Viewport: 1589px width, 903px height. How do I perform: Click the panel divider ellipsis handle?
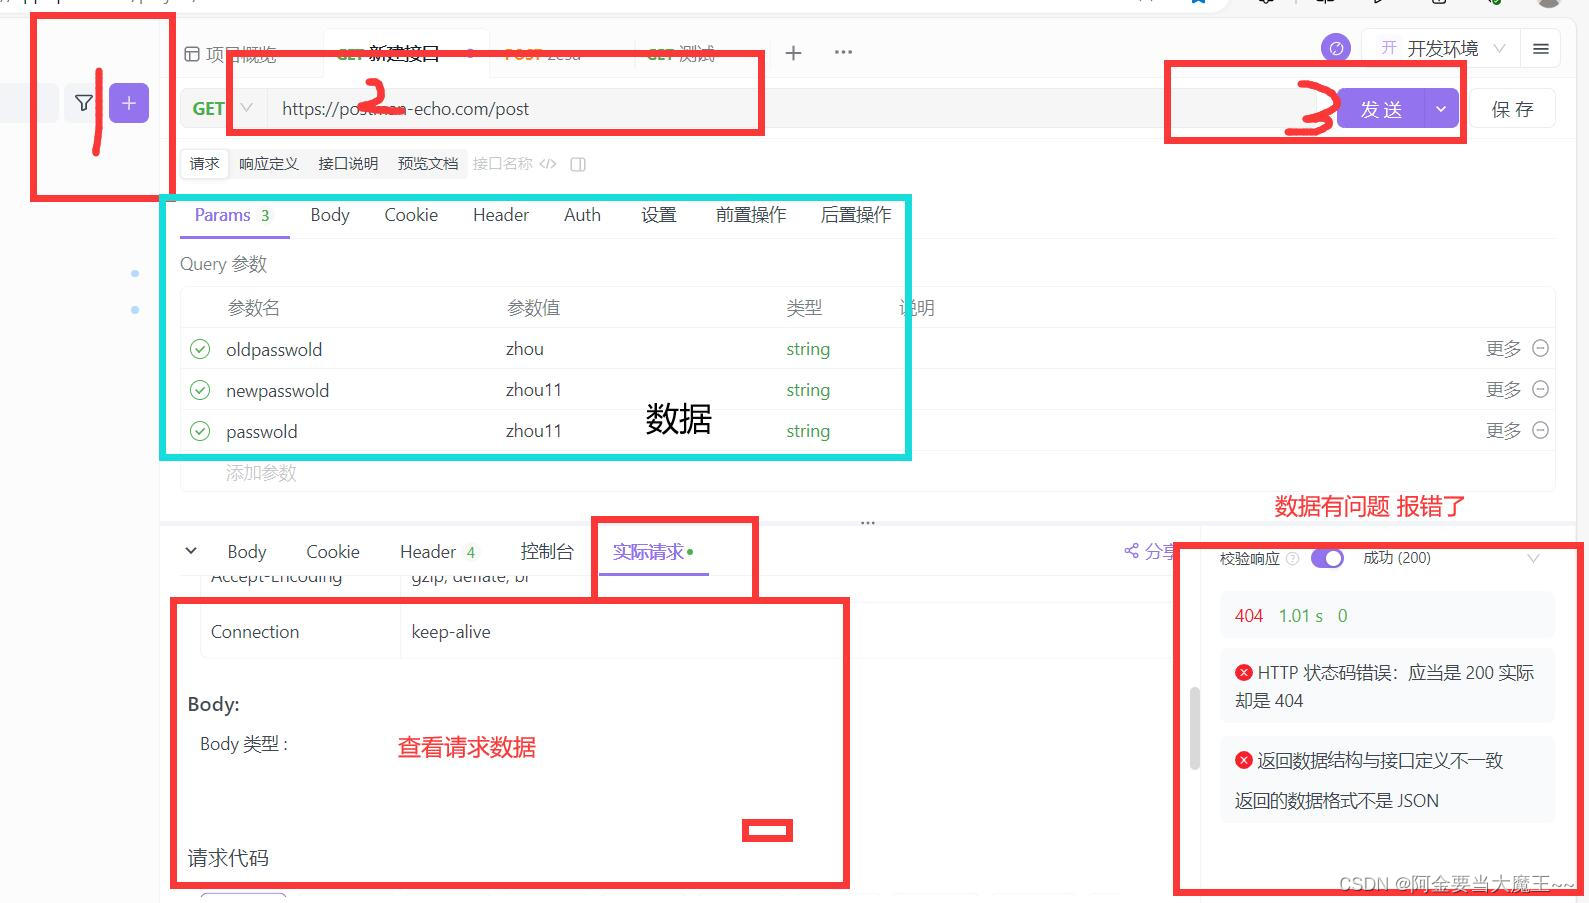coord(868,523)
